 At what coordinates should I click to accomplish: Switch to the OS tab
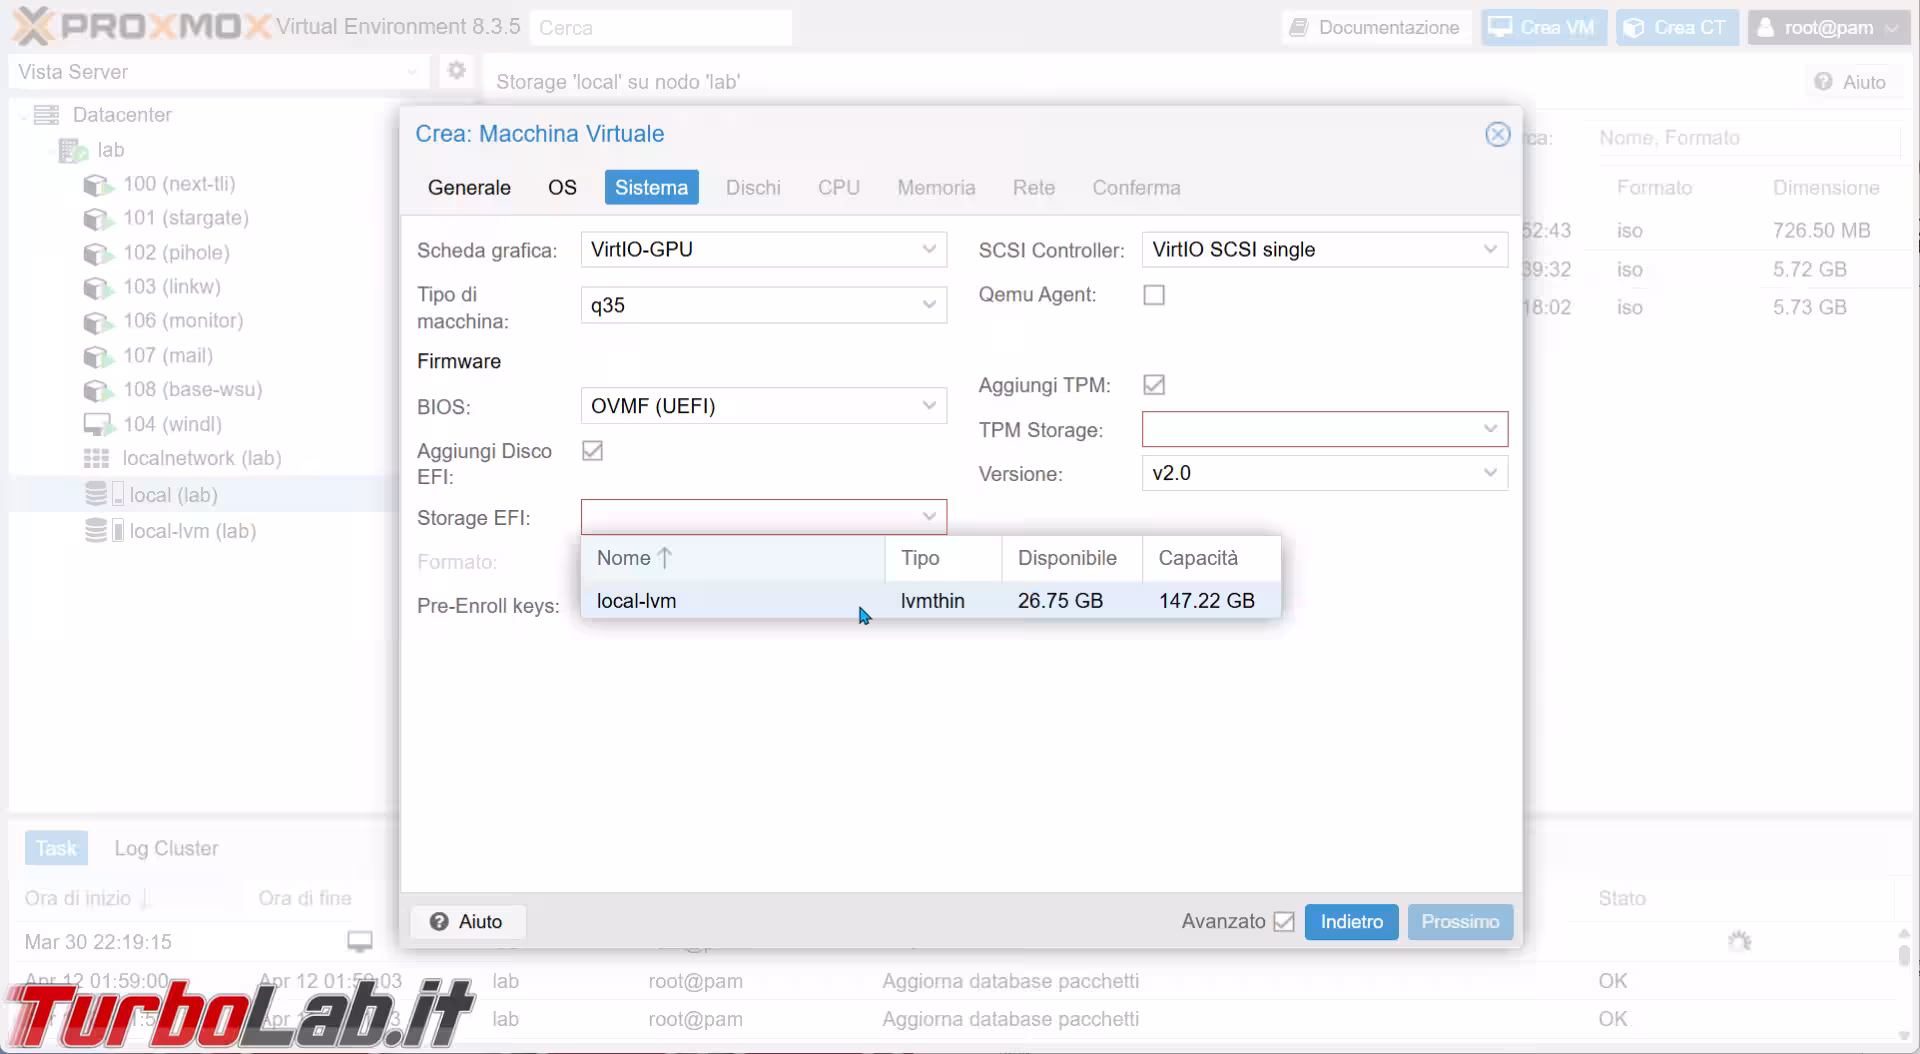point(562,188)
